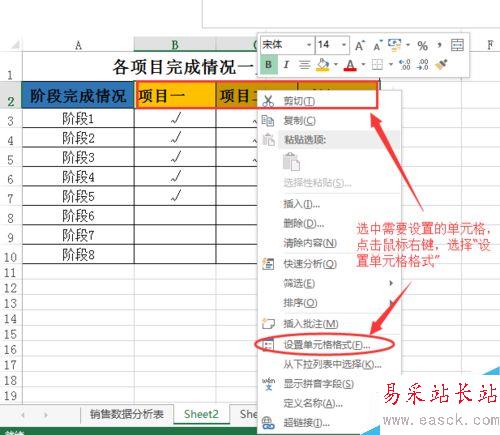
Task: Choose 复制(C) from the context menu
Action: coord(330,120)
